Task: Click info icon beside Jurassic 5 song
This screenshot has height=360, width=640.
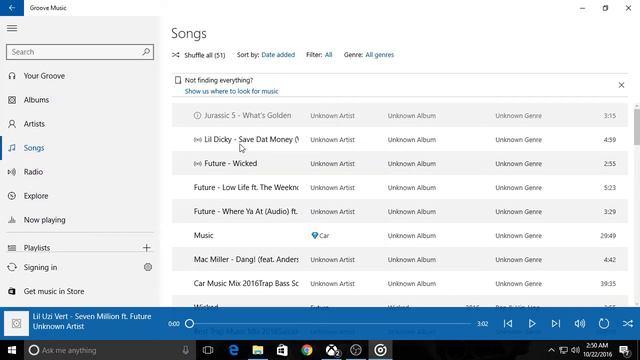Action: 197,116
